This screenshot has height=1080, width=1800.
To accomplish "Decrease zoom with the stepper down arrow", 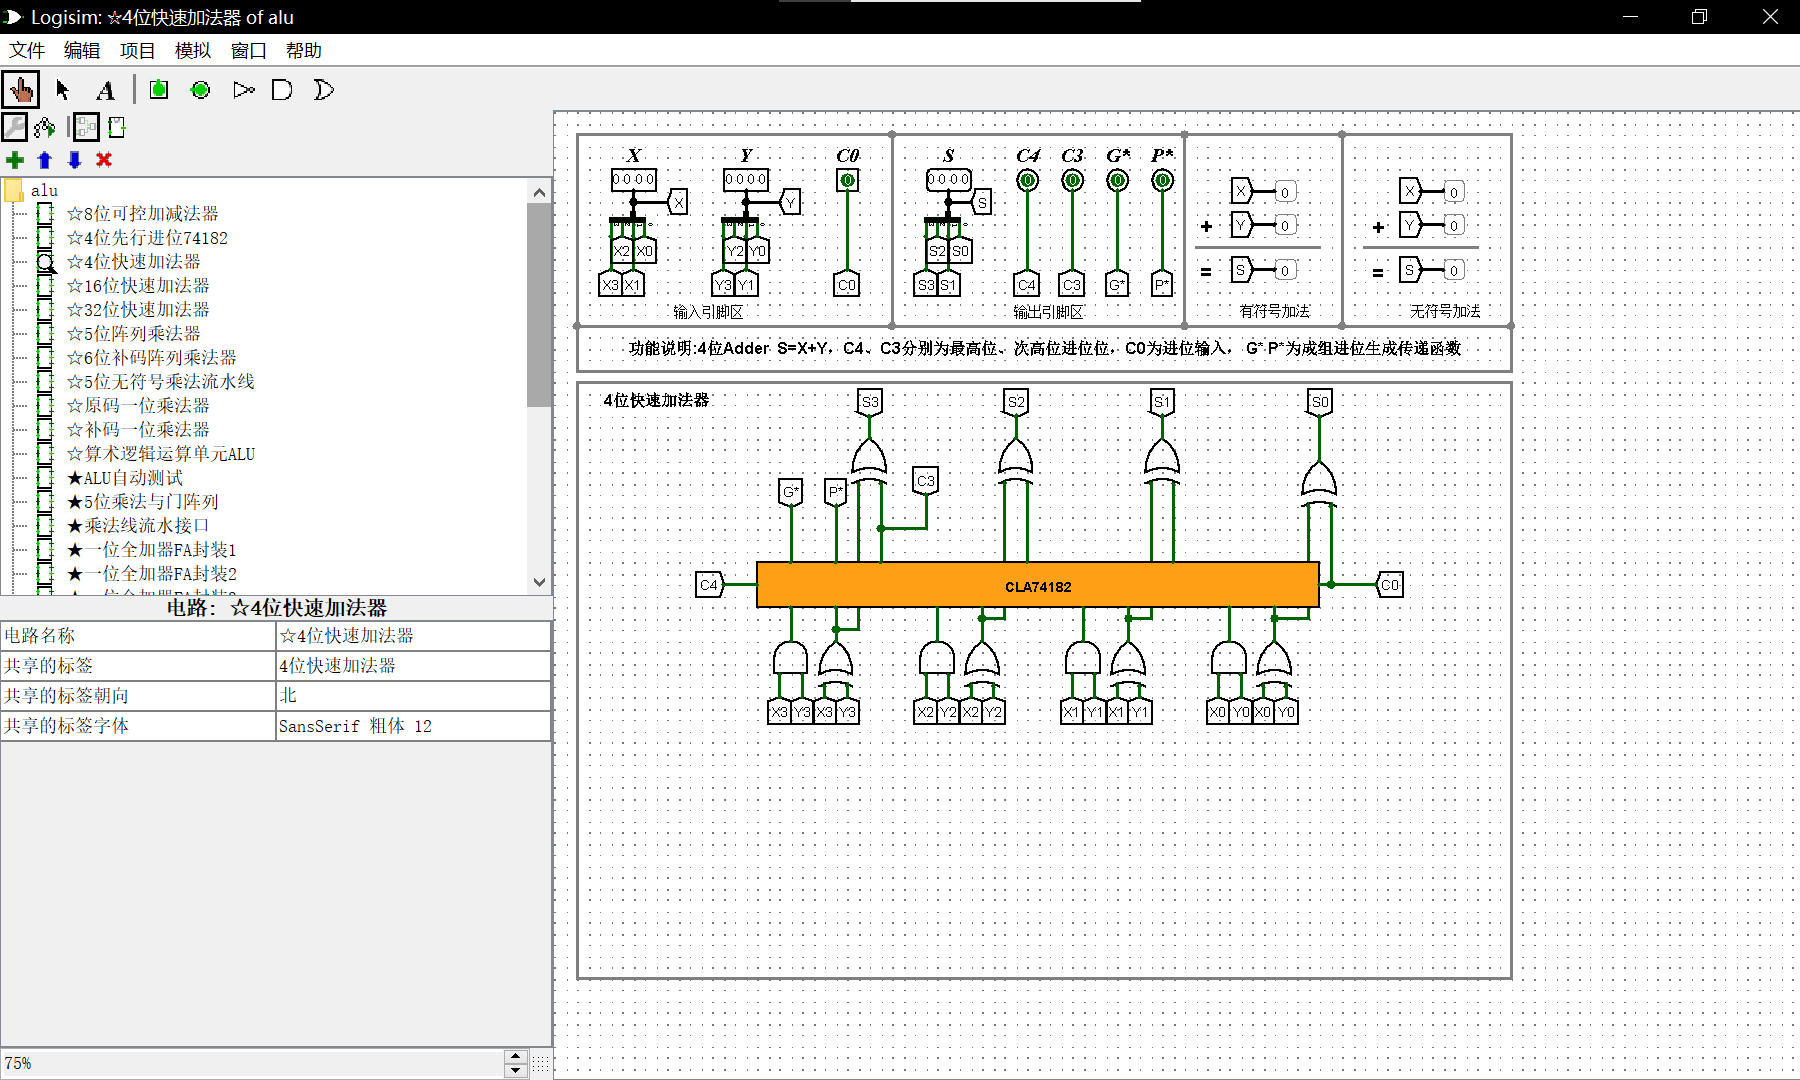I will [x=516, y=1070].
